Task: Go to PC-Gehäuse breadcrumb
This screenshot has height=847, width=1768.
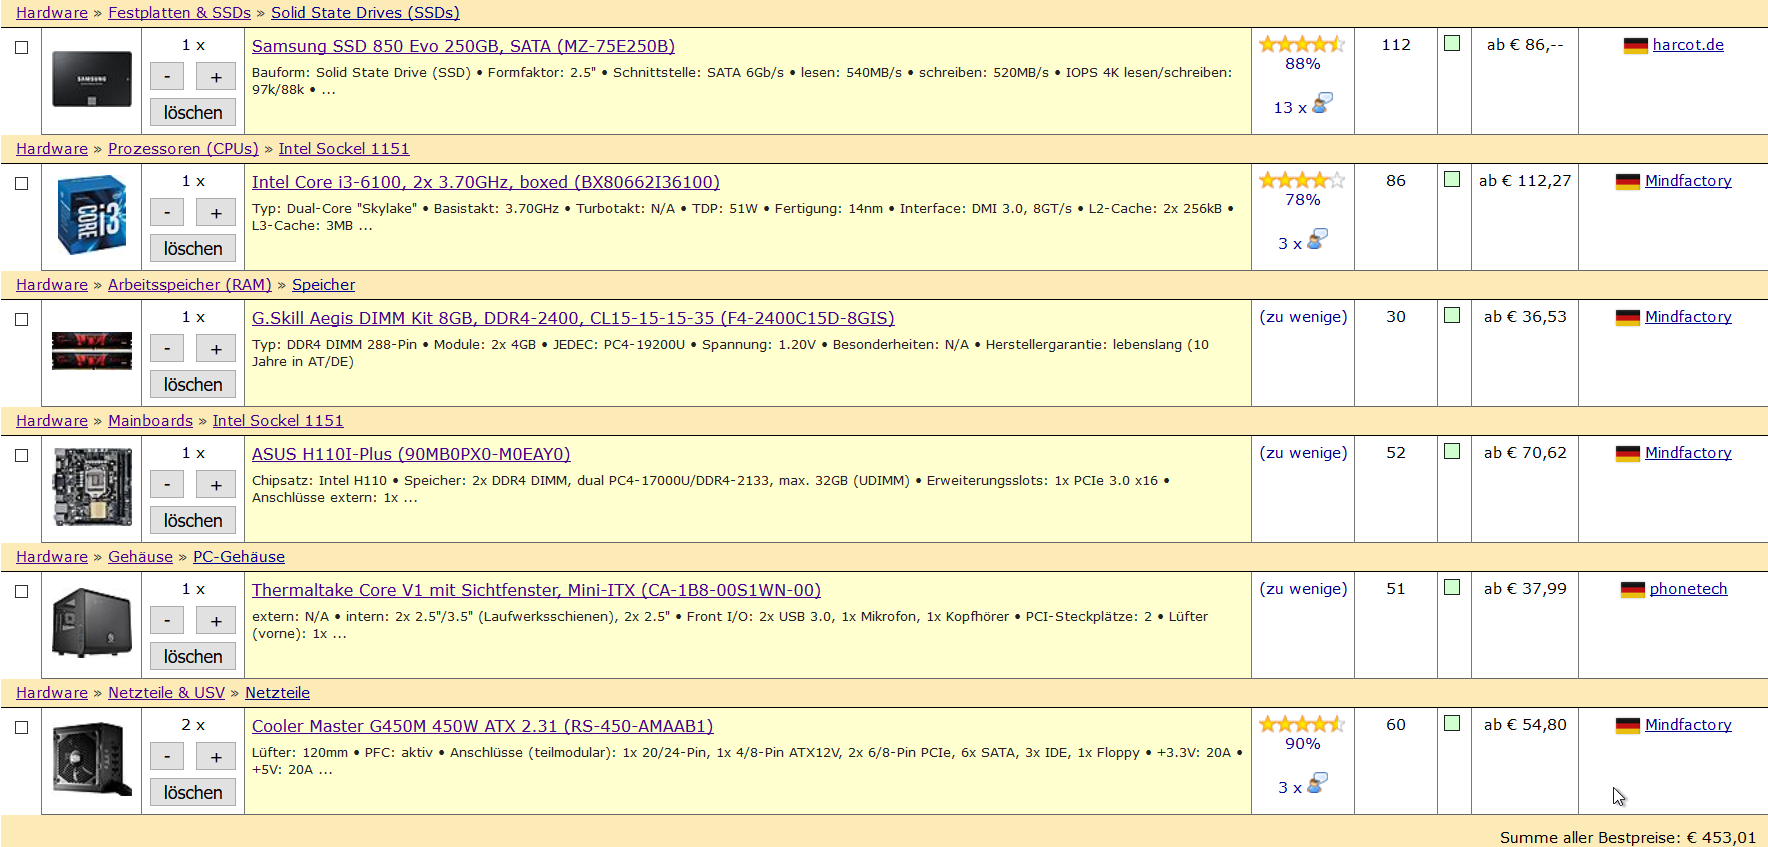Action: [239, 557]
